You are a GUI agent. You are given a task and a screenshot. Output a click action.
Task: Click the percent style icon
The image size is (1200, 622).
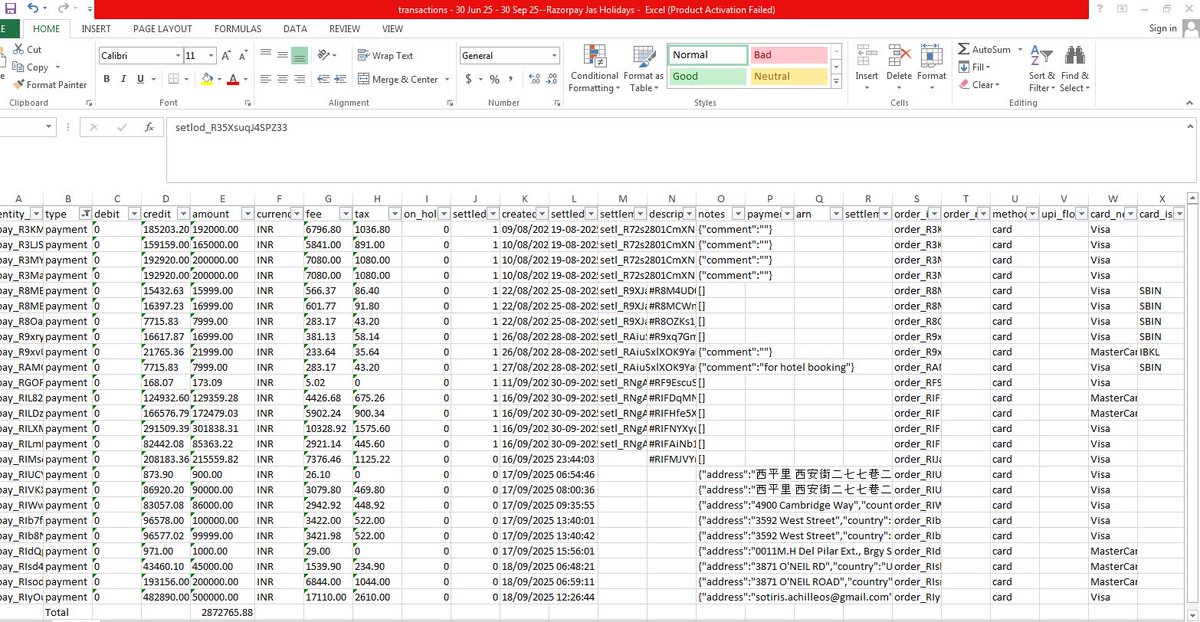(494, 79)
